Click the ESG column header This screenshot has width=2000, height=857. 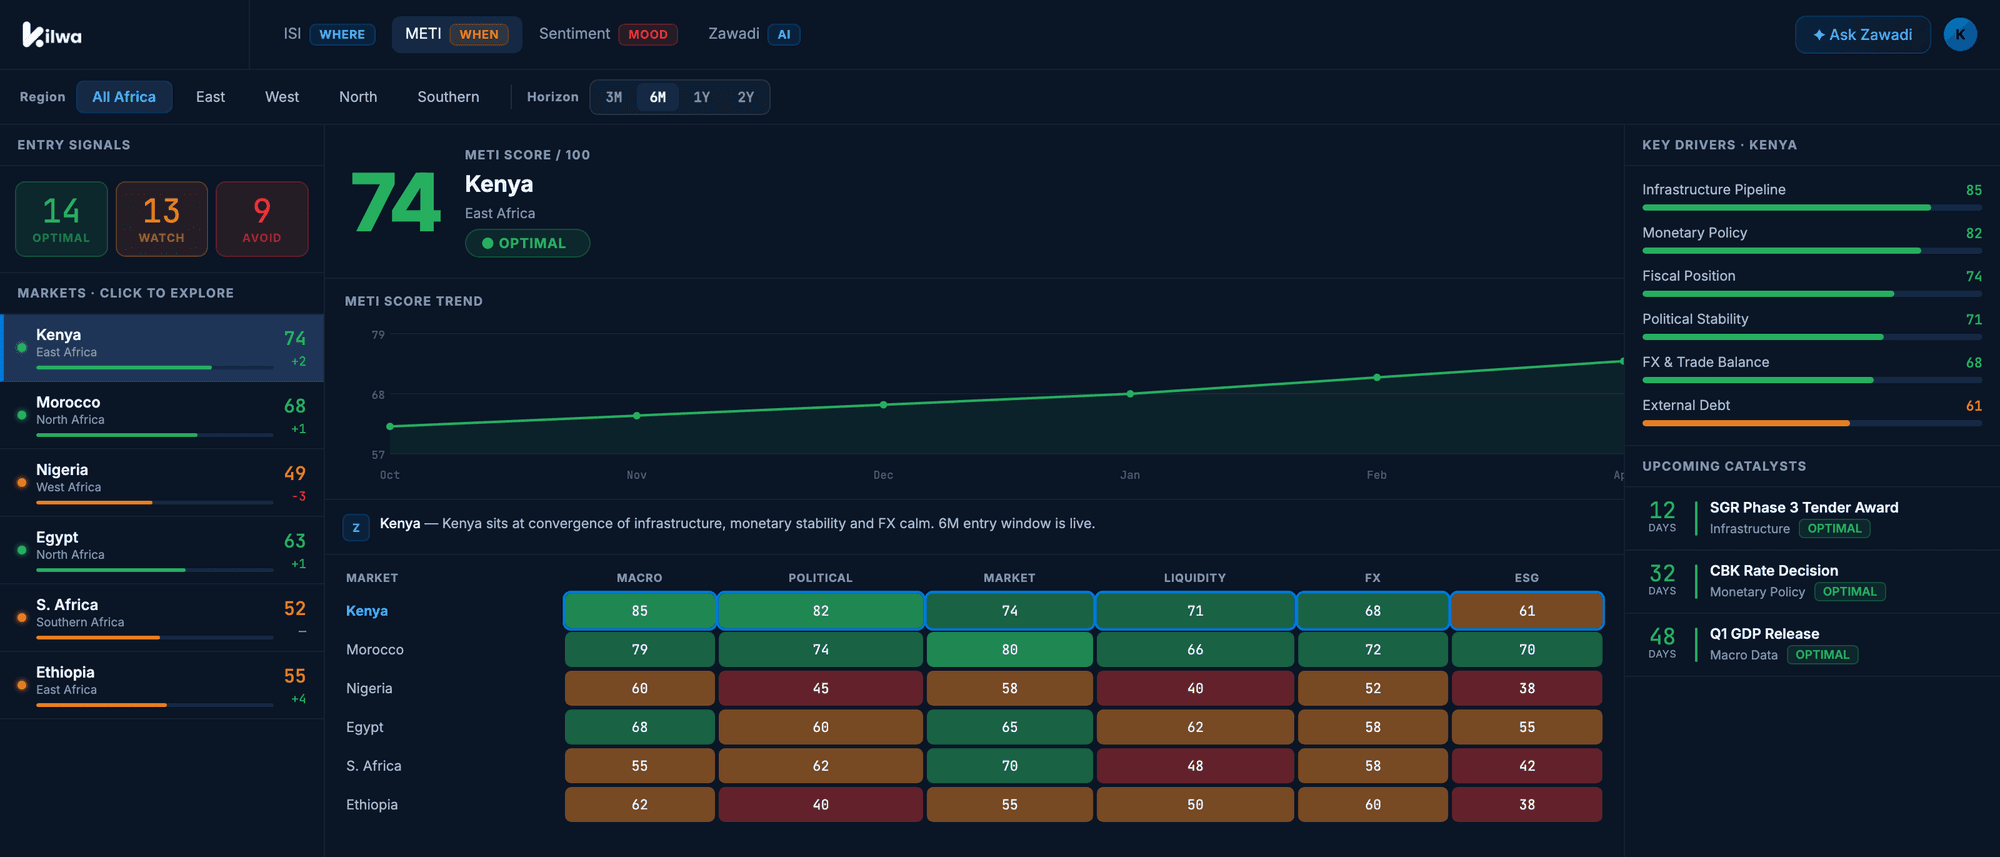(x=1527, y=578)
